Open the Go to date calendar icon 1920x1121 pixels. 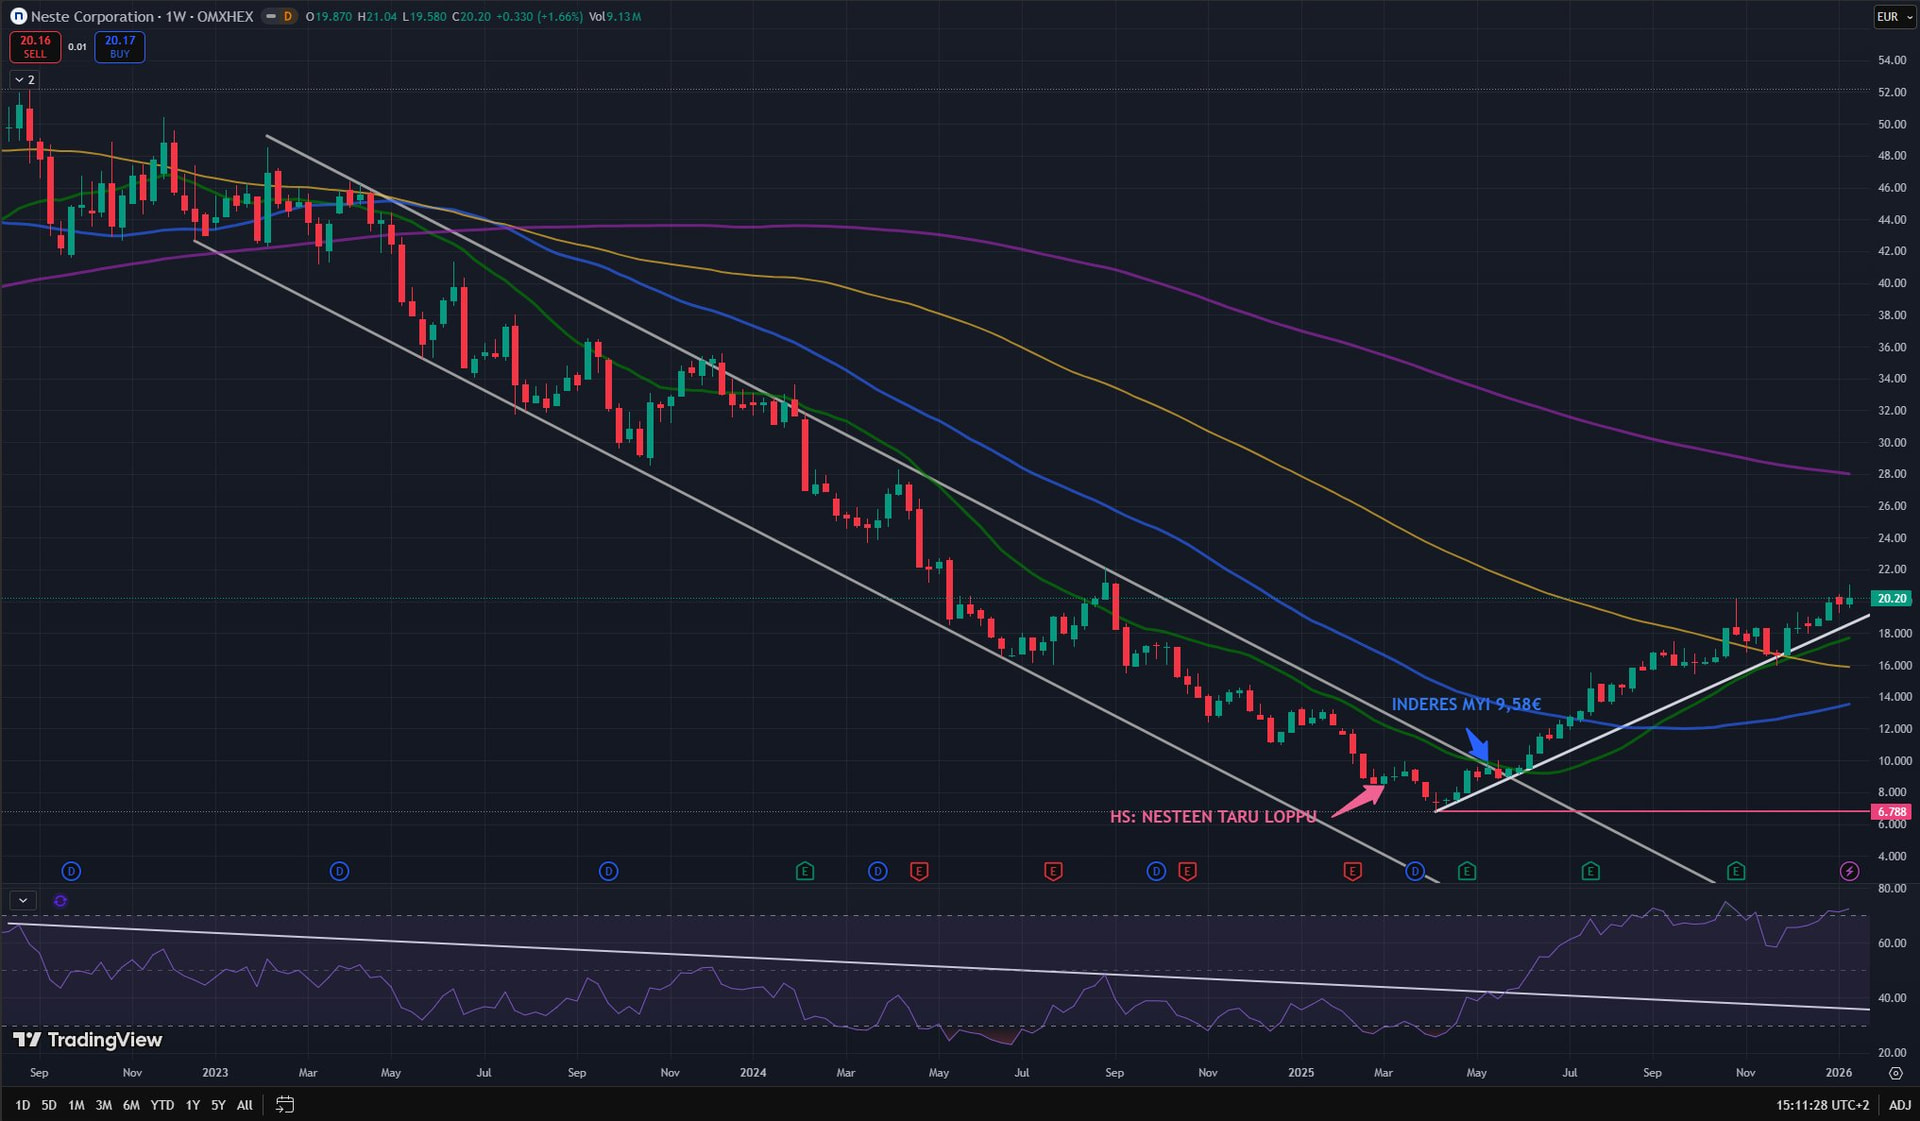tap(285, 1105)
